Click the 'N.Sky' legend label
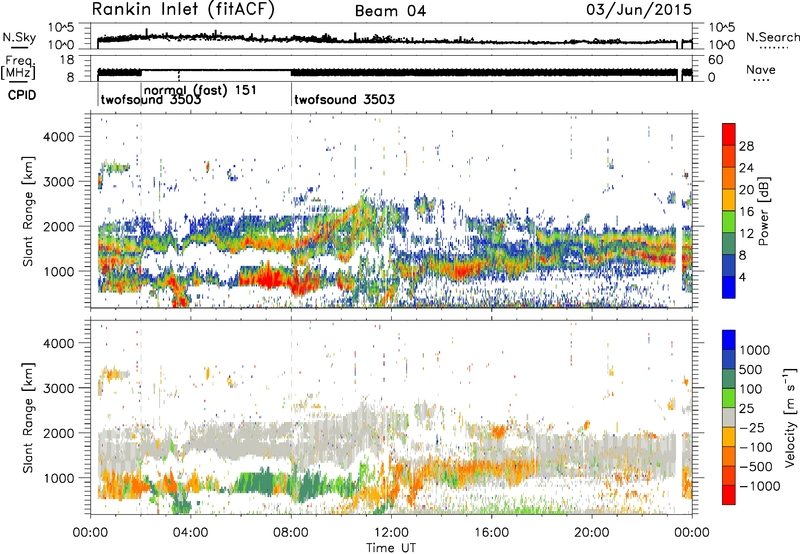 click(x=19, y=37)
